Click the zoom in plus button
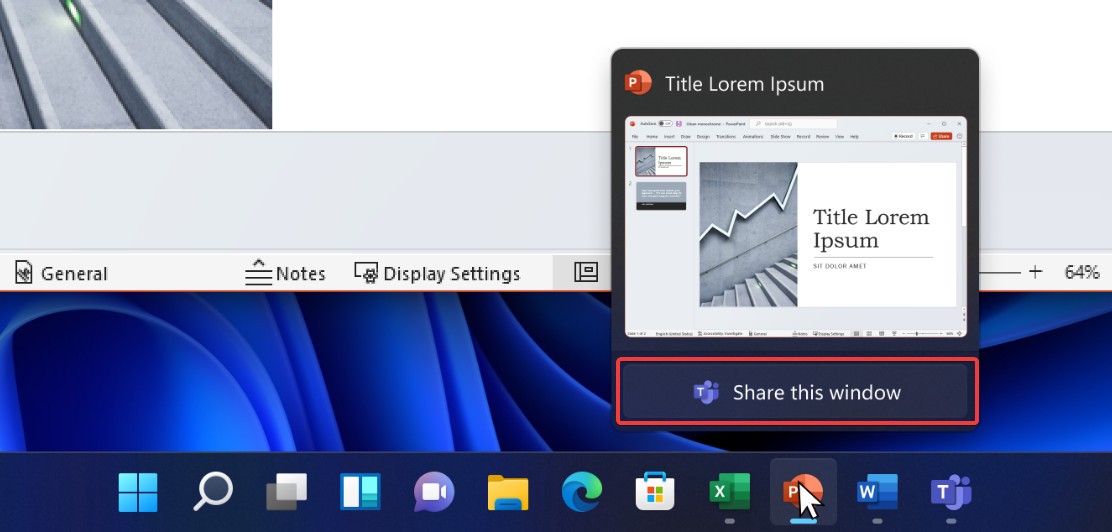 click(1035, 272)
